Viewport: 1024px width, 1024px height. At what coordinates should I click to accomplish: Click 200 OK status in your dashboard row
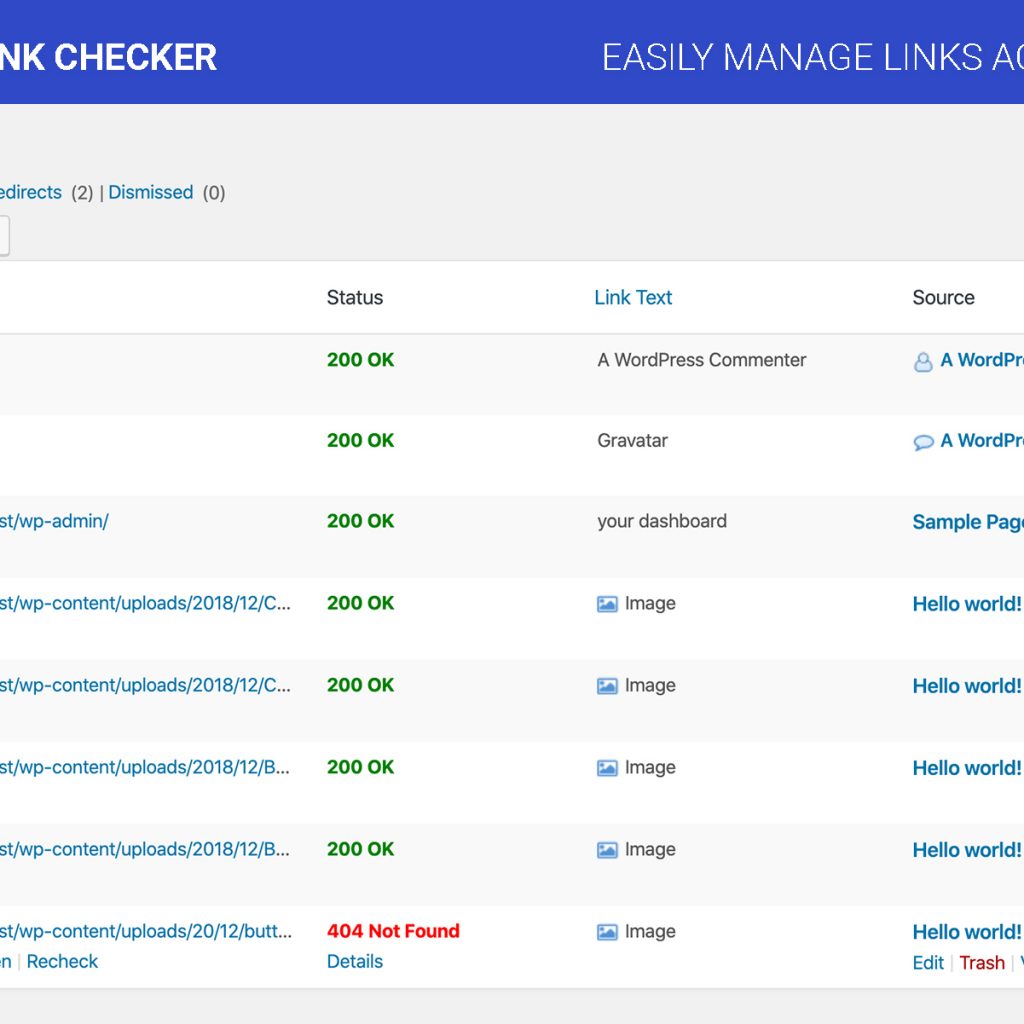click(361, 521)
